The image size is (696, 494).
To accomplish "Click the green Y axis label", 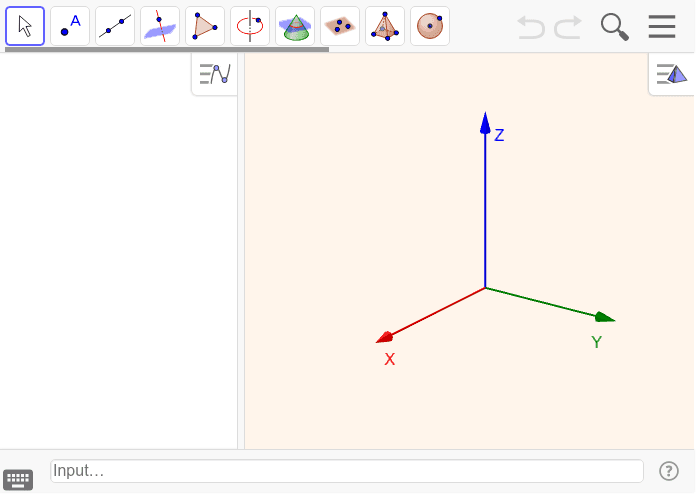I will point(597,342).
